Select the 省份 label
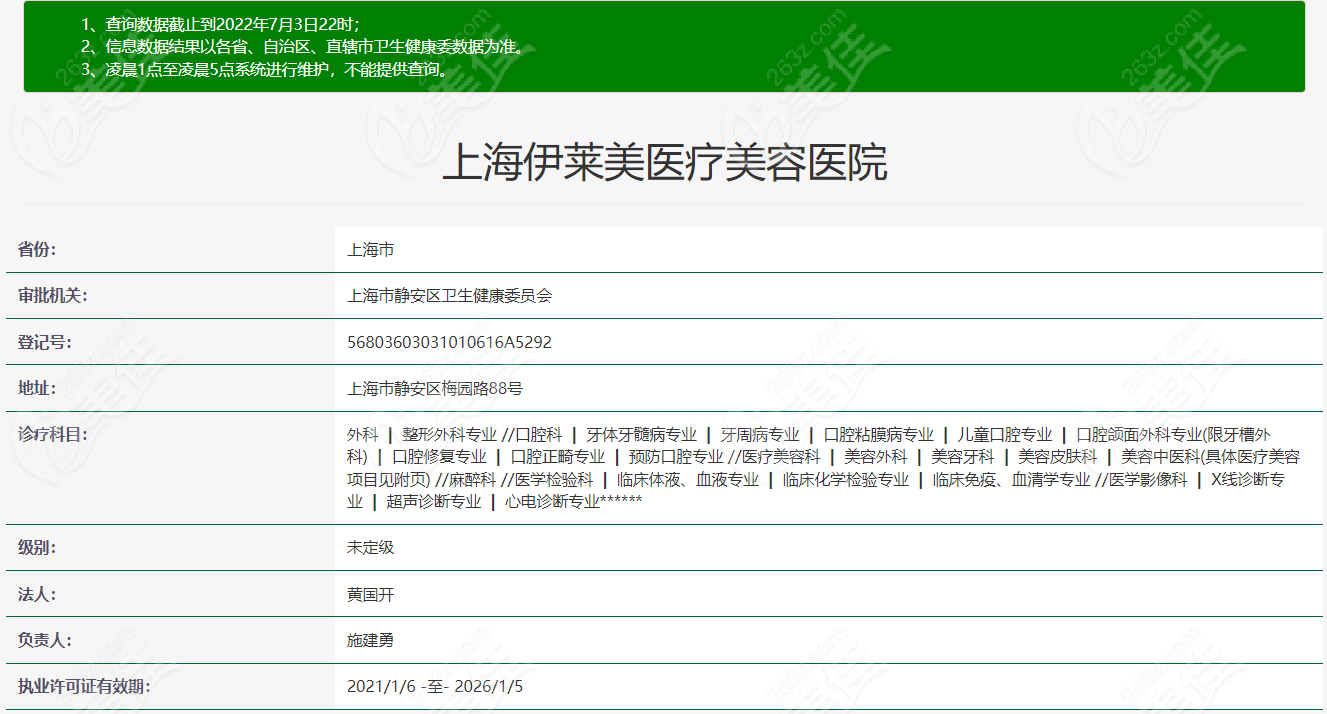 [37, 249]
